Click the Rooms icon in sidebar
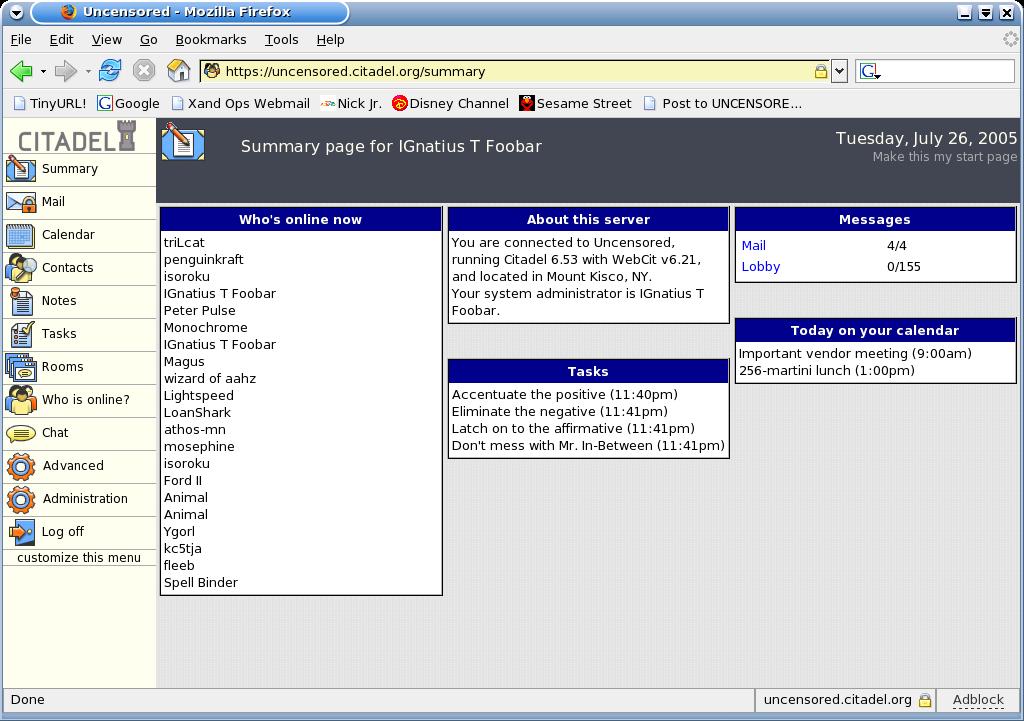The width and height of the screenshot is (1024, 721). click(x=21, y=367)
